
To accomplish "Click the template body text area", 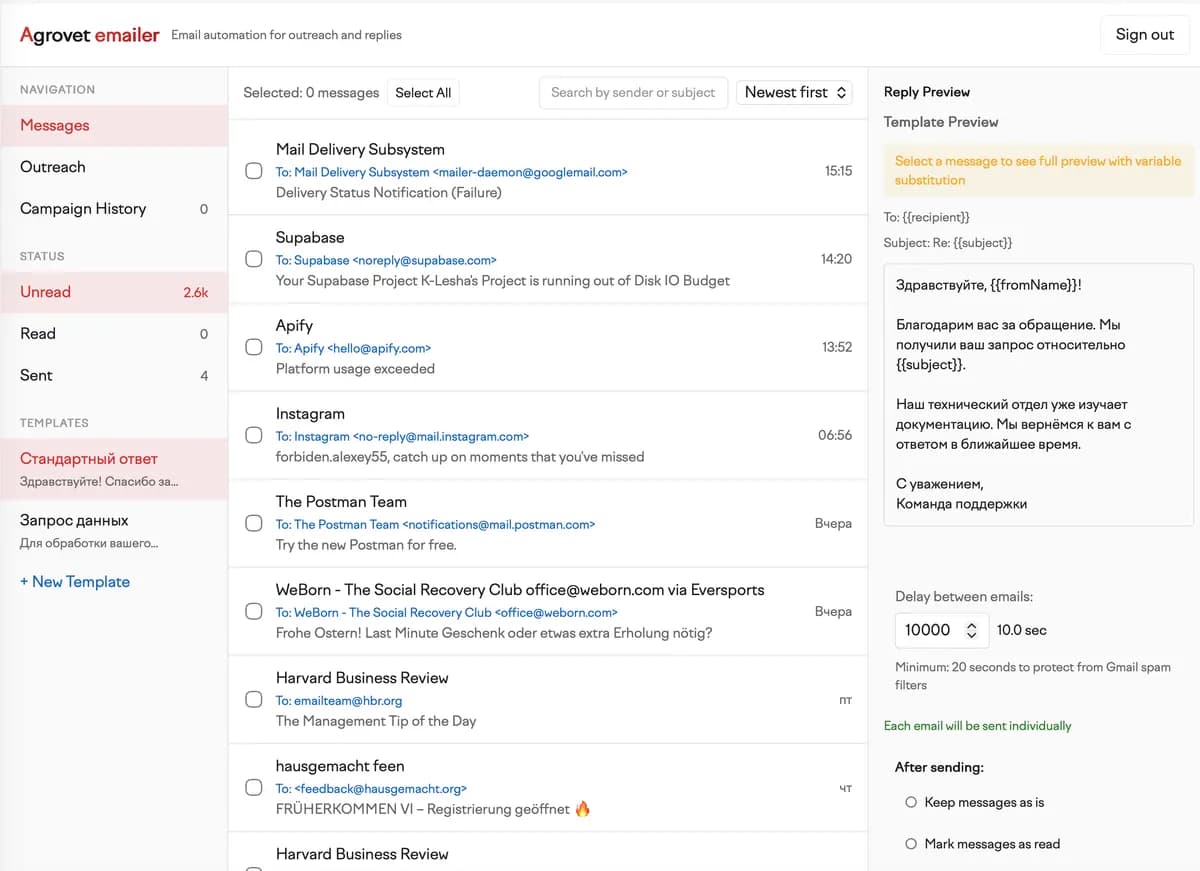I will [x=1038, y=394].
